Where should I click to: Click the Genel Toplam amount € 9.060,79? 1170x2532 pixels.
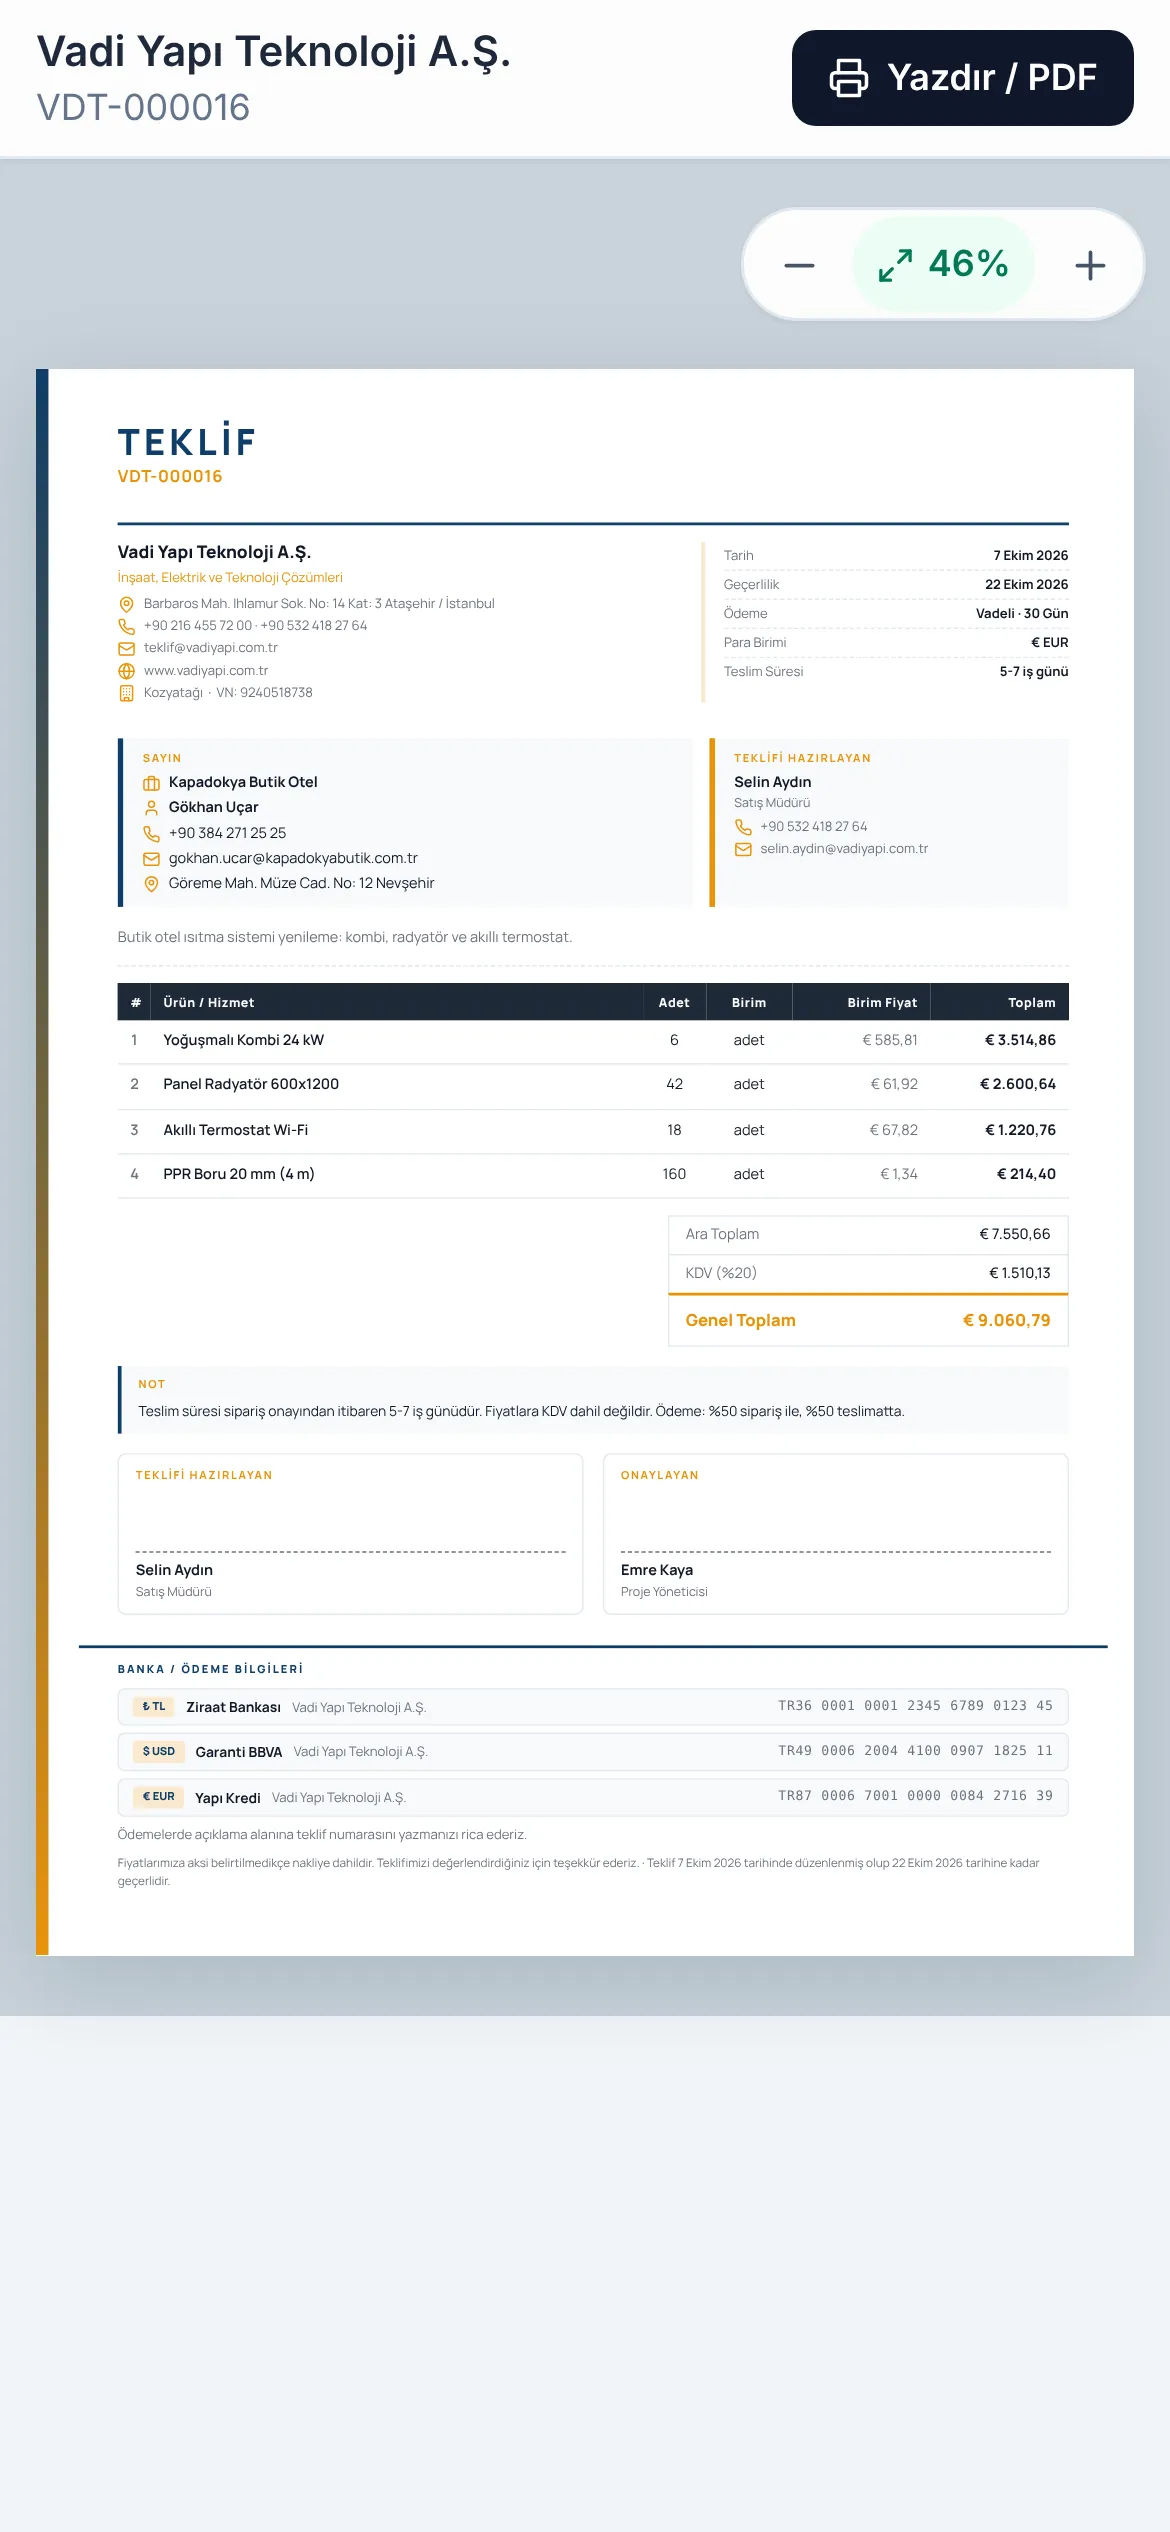[x=1007, y=1320]
